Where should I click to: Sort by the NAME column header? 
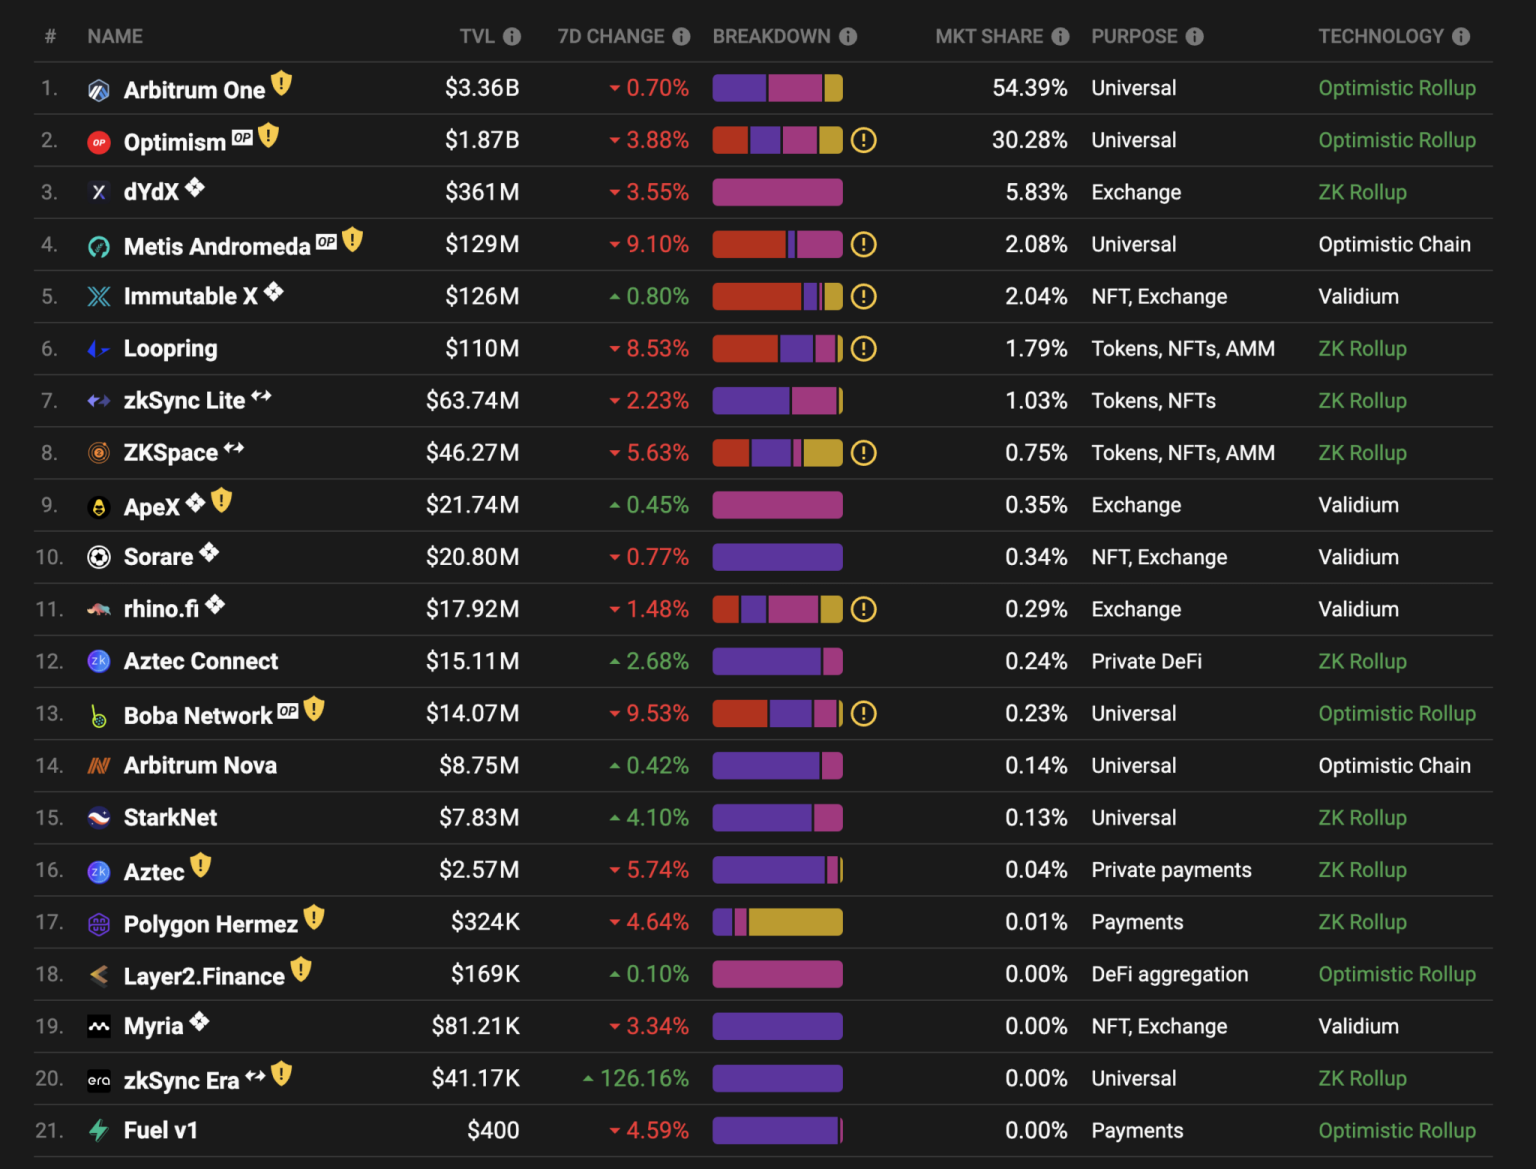[x=114, y=36]
